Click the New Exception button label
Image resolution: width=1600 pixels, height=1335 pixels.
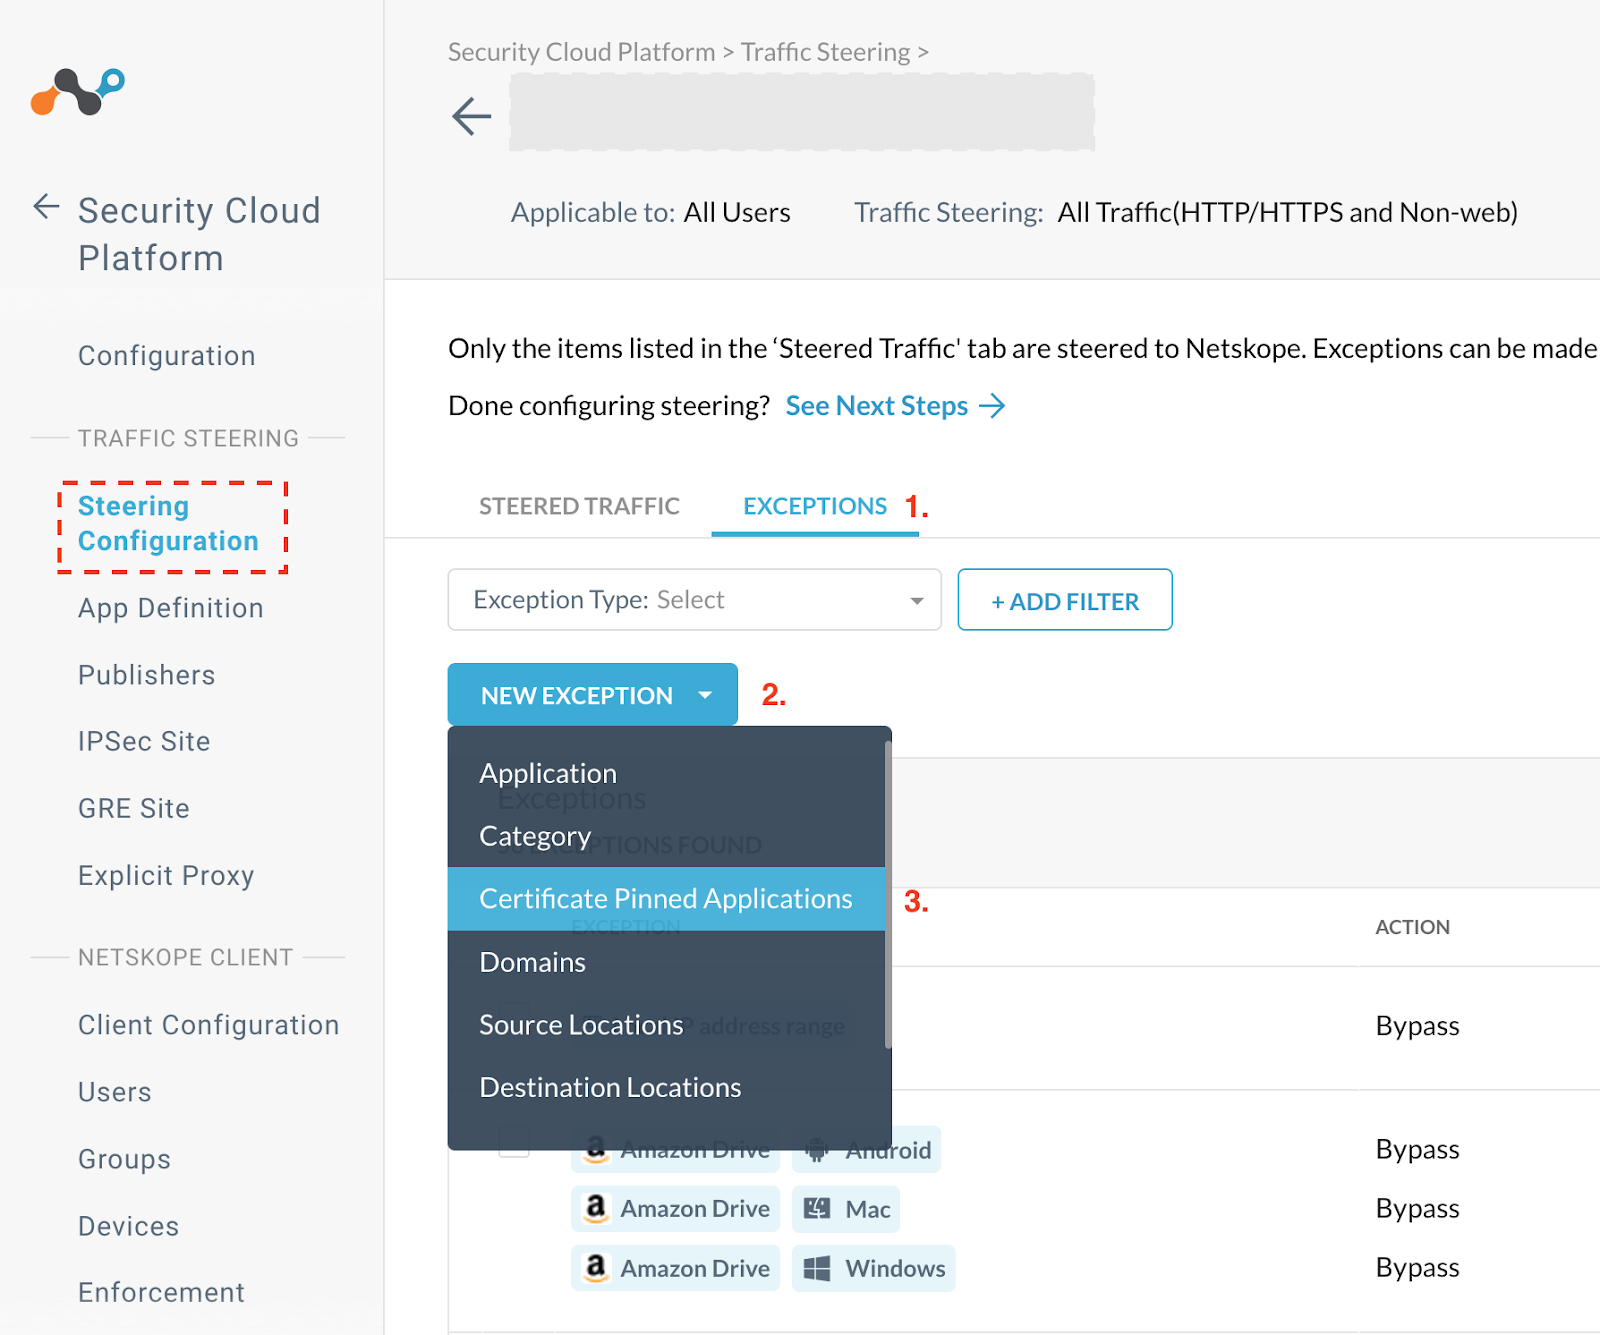(577, 695)
